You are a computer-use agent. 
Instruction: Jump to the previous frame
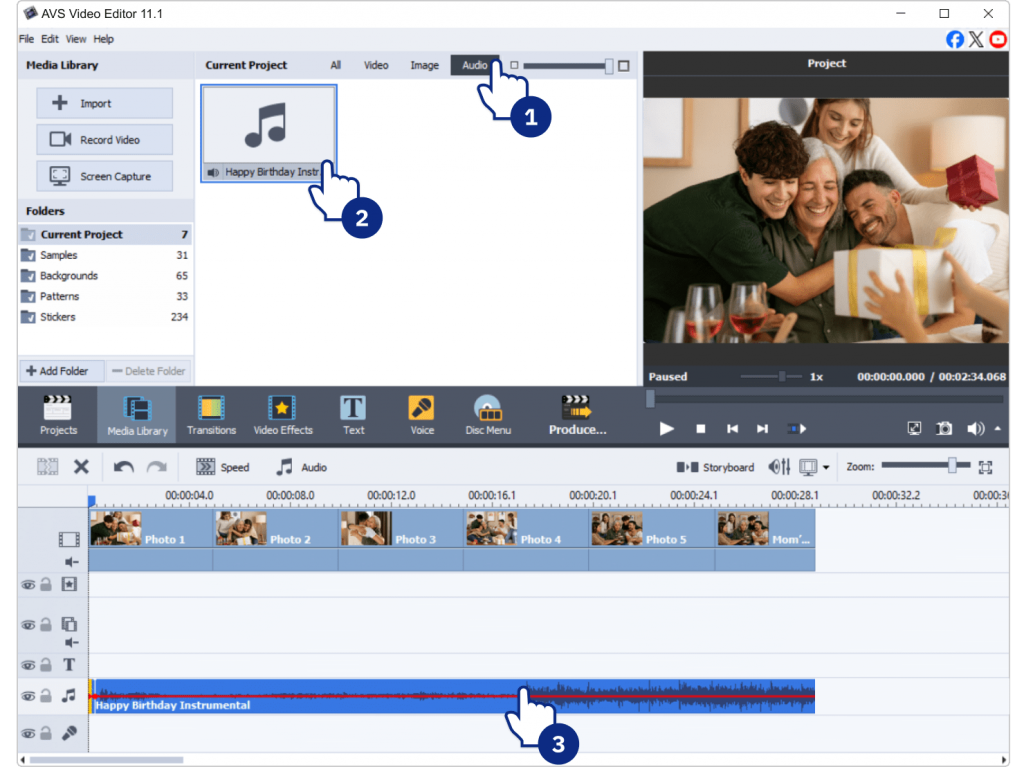click(732, 429)
